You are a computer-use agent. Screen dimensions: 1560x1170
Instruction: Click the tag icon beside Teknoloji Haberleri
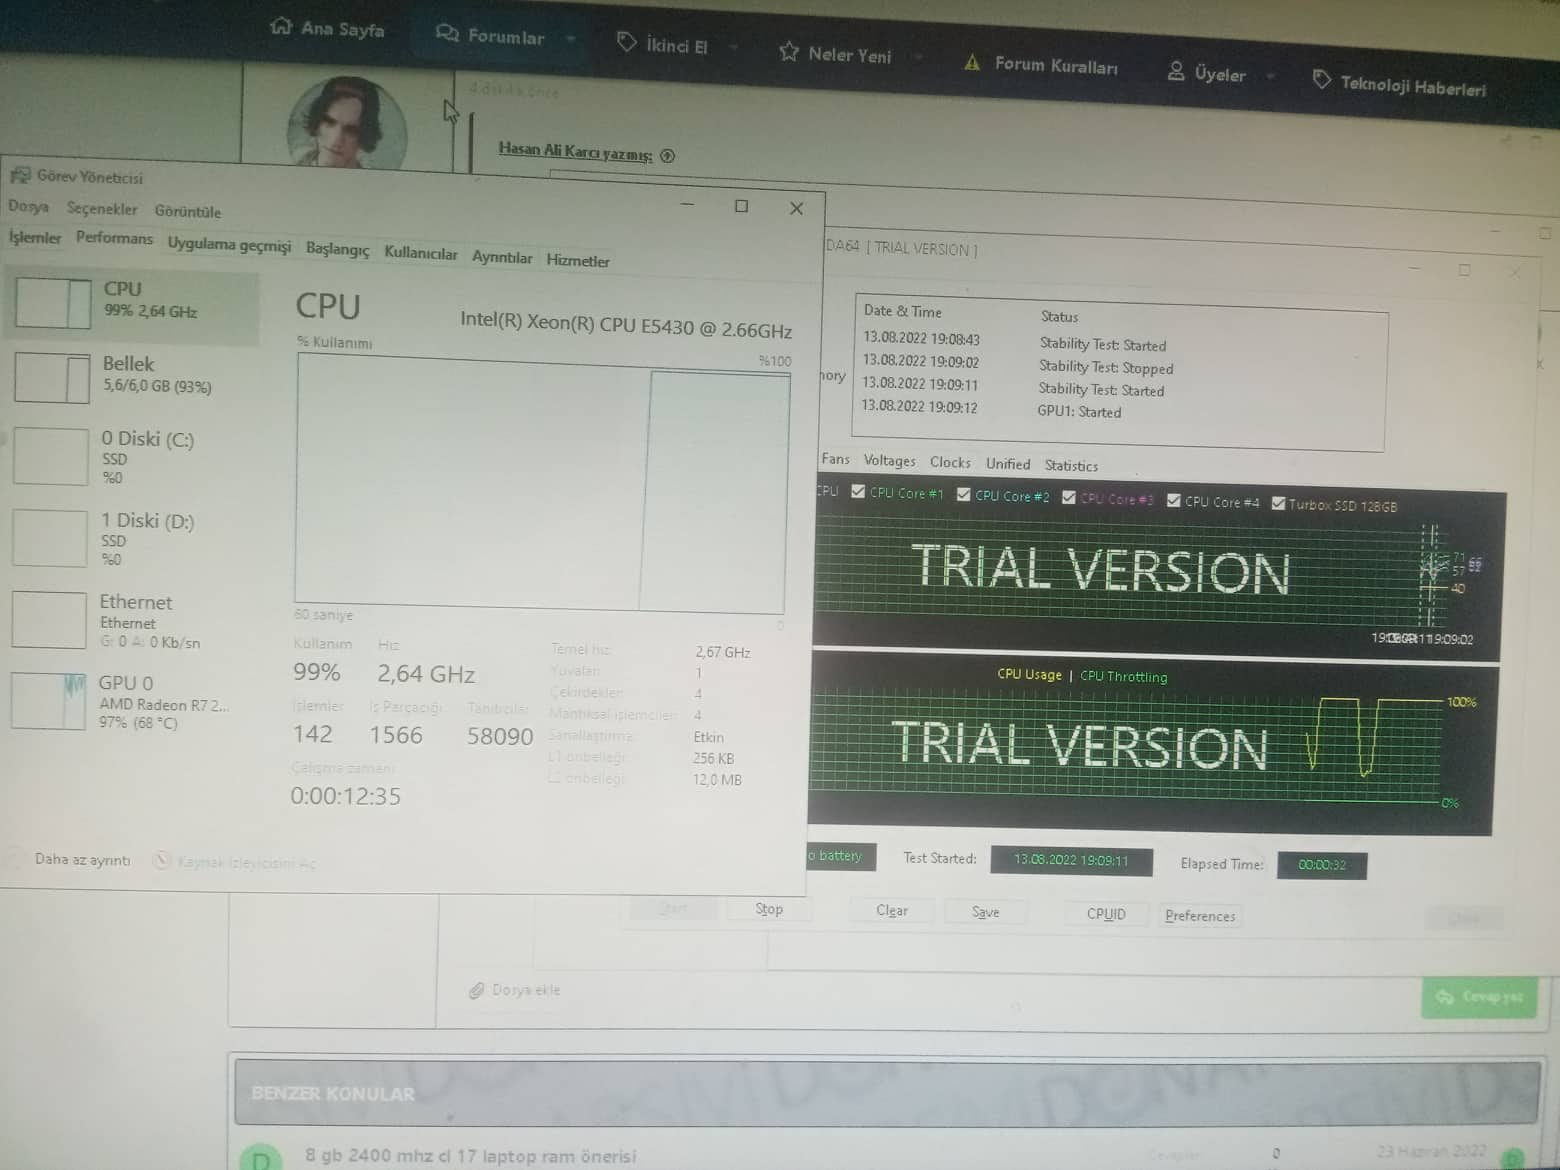point(1322,79)
